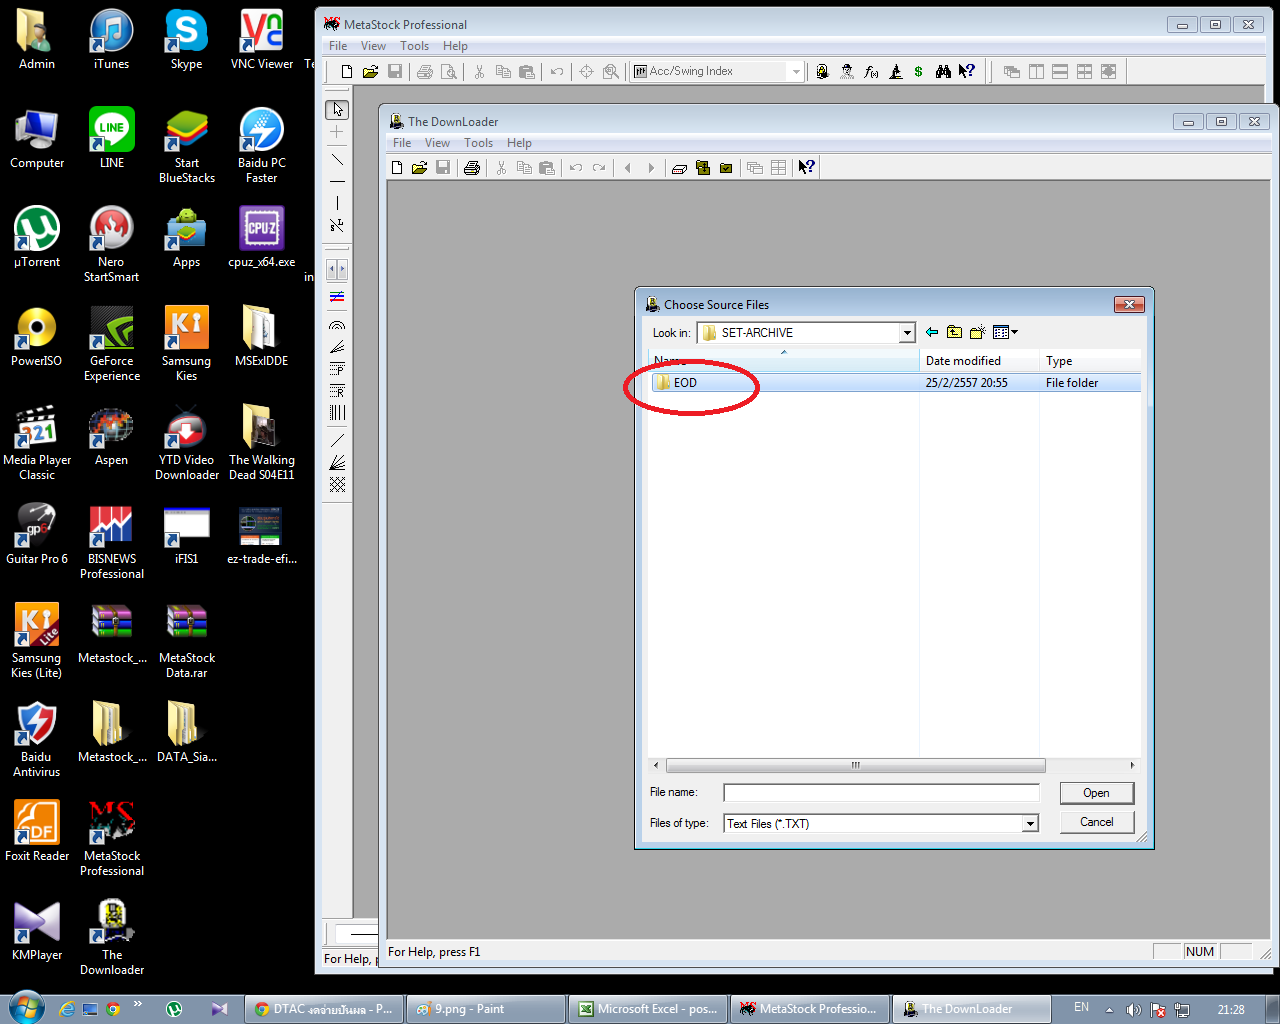Select the Fibonacci arcs tool
1280x1024 pixels.
point(337,325)
